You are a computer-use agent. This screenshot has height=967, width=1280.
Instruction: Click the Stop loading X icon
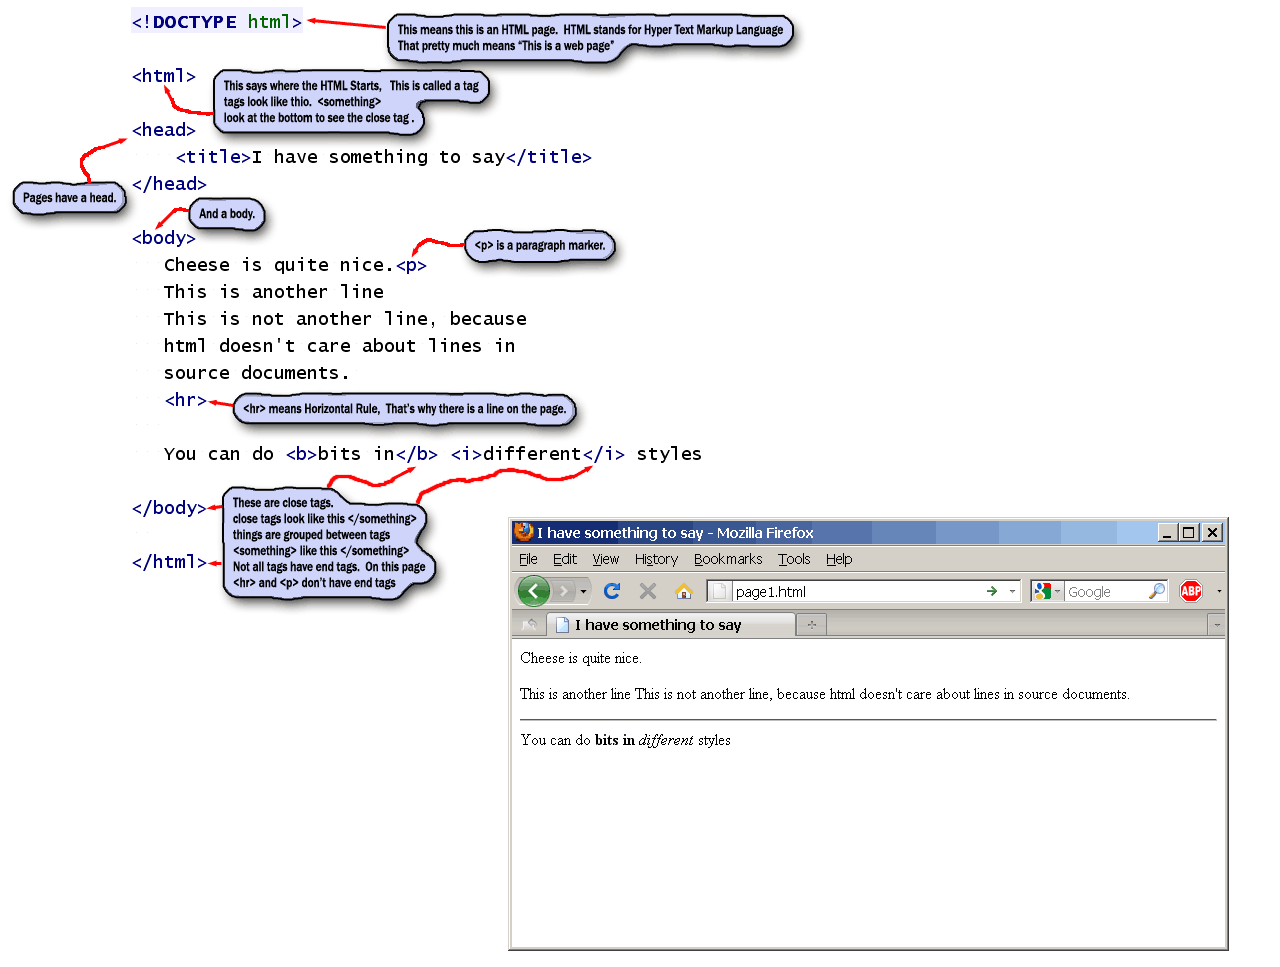pyautogui.click(x=648, y=591)
